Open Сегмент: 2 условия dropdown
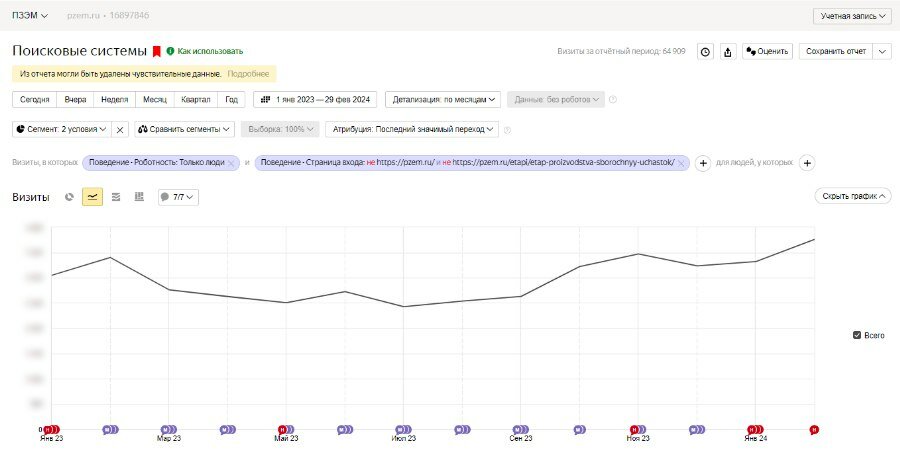900x463 pixels. 62,130
